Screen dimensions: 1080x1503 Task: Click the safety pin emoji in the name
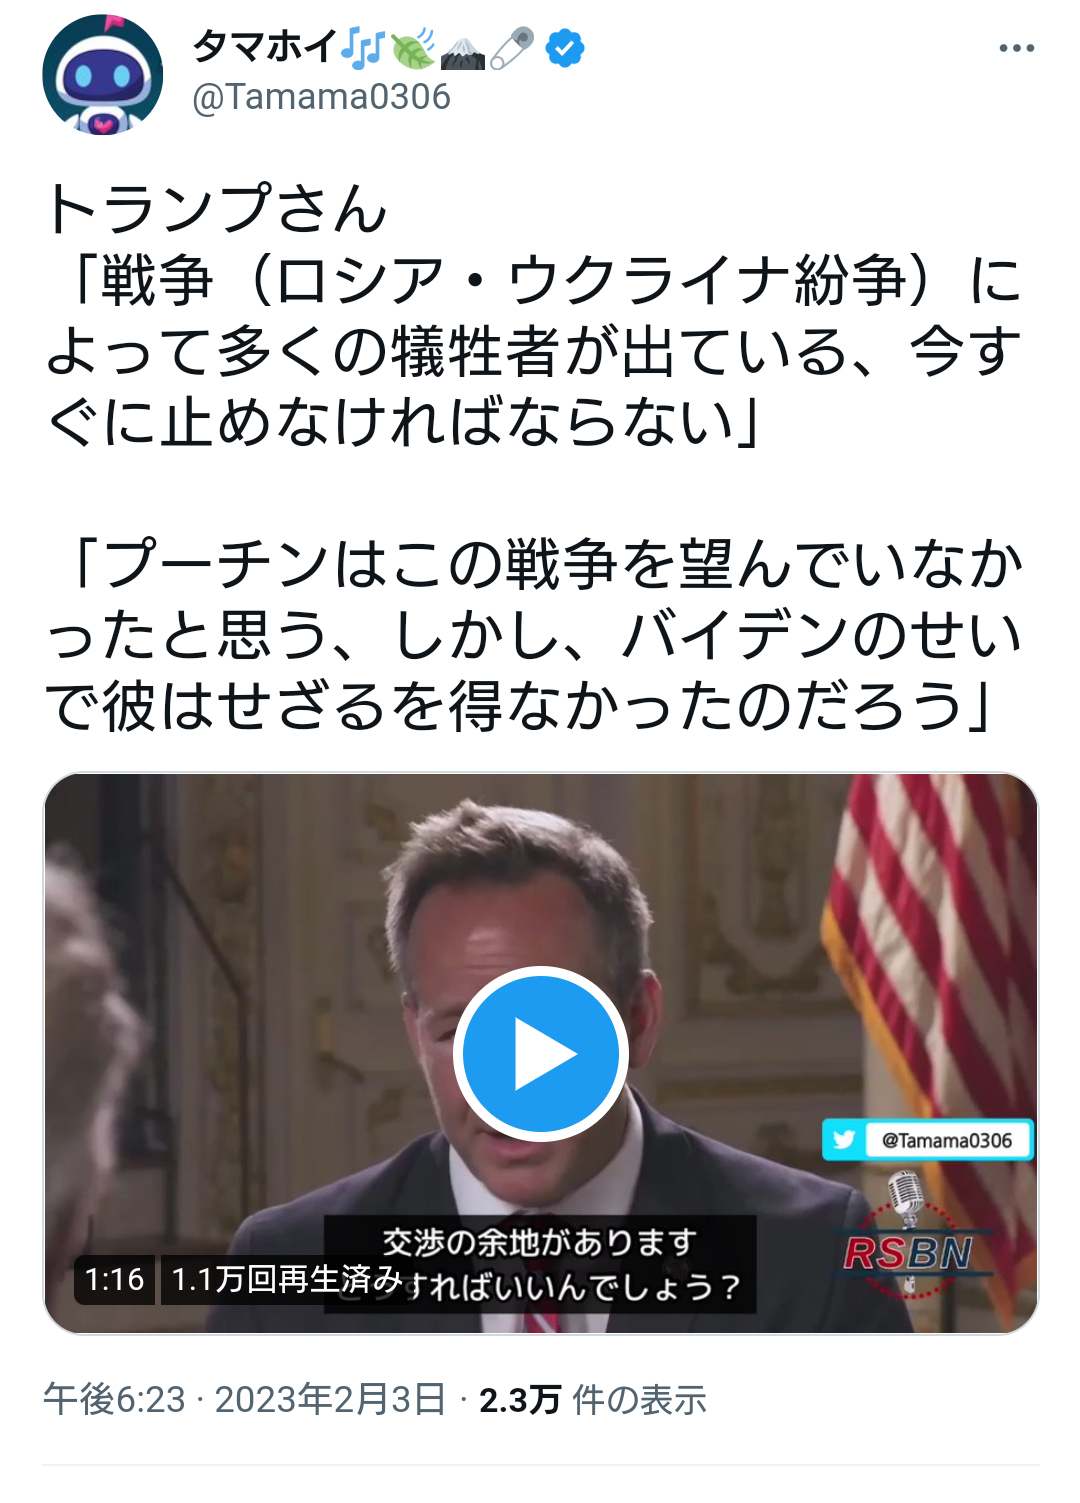coord(512,48)
